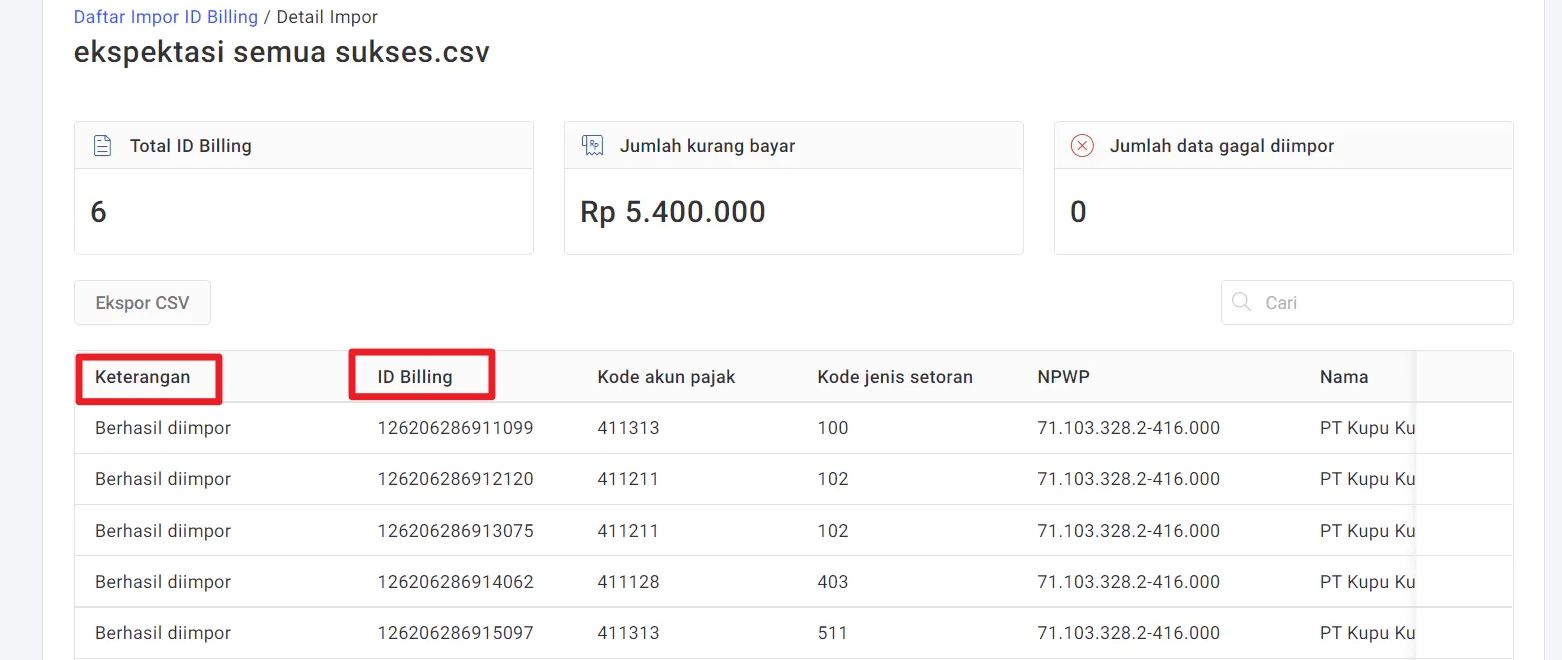Click kode akun pajak 411128 cell

628,582
